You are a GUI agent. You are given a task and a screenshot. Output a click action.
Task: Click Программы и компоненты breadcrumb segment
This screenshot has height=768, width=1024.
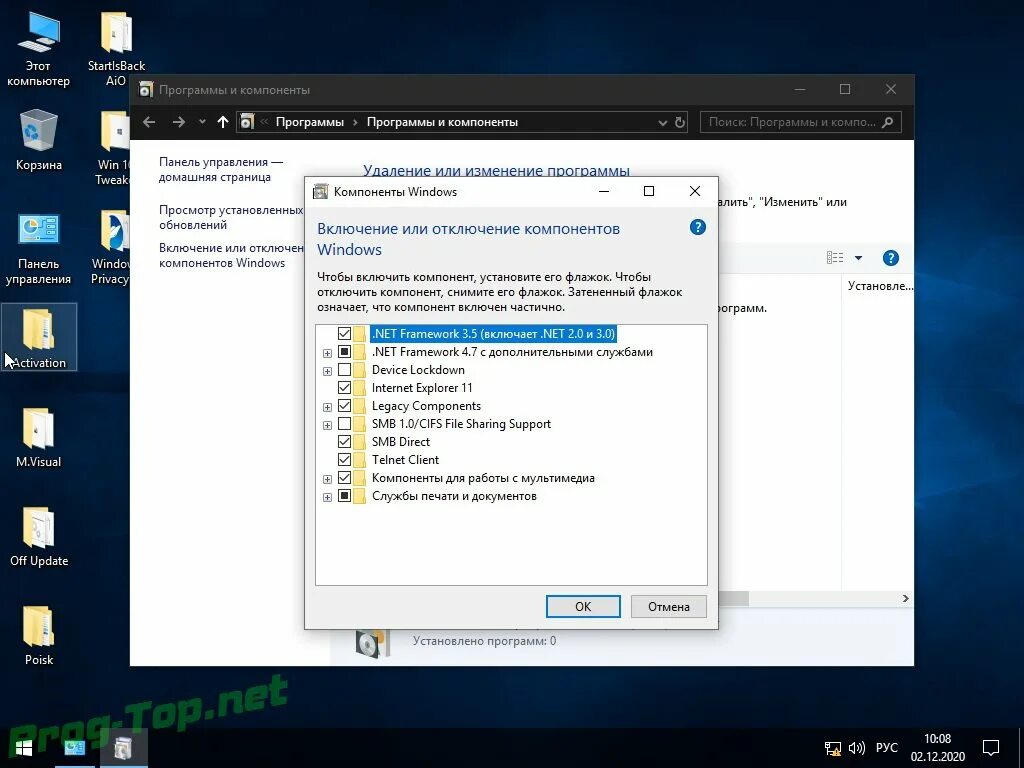click(442, 122)
